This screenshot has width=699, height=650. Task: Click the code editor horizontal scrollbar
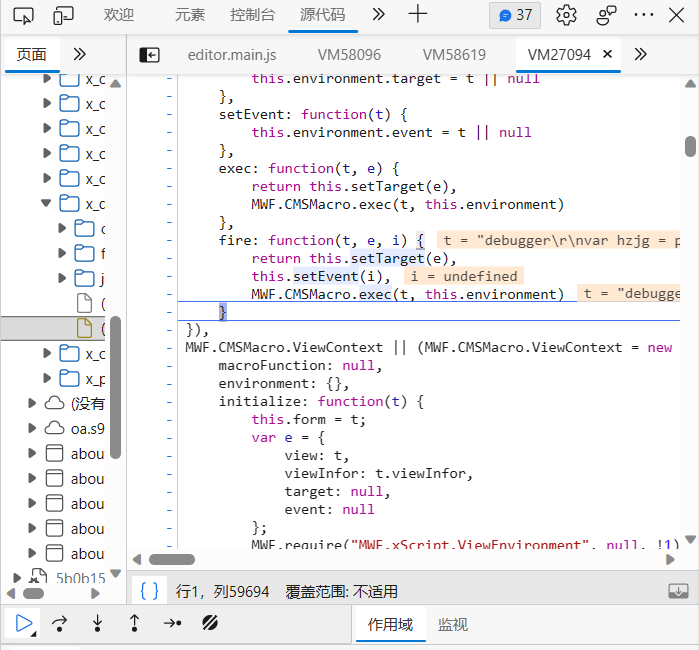[172, 559]
